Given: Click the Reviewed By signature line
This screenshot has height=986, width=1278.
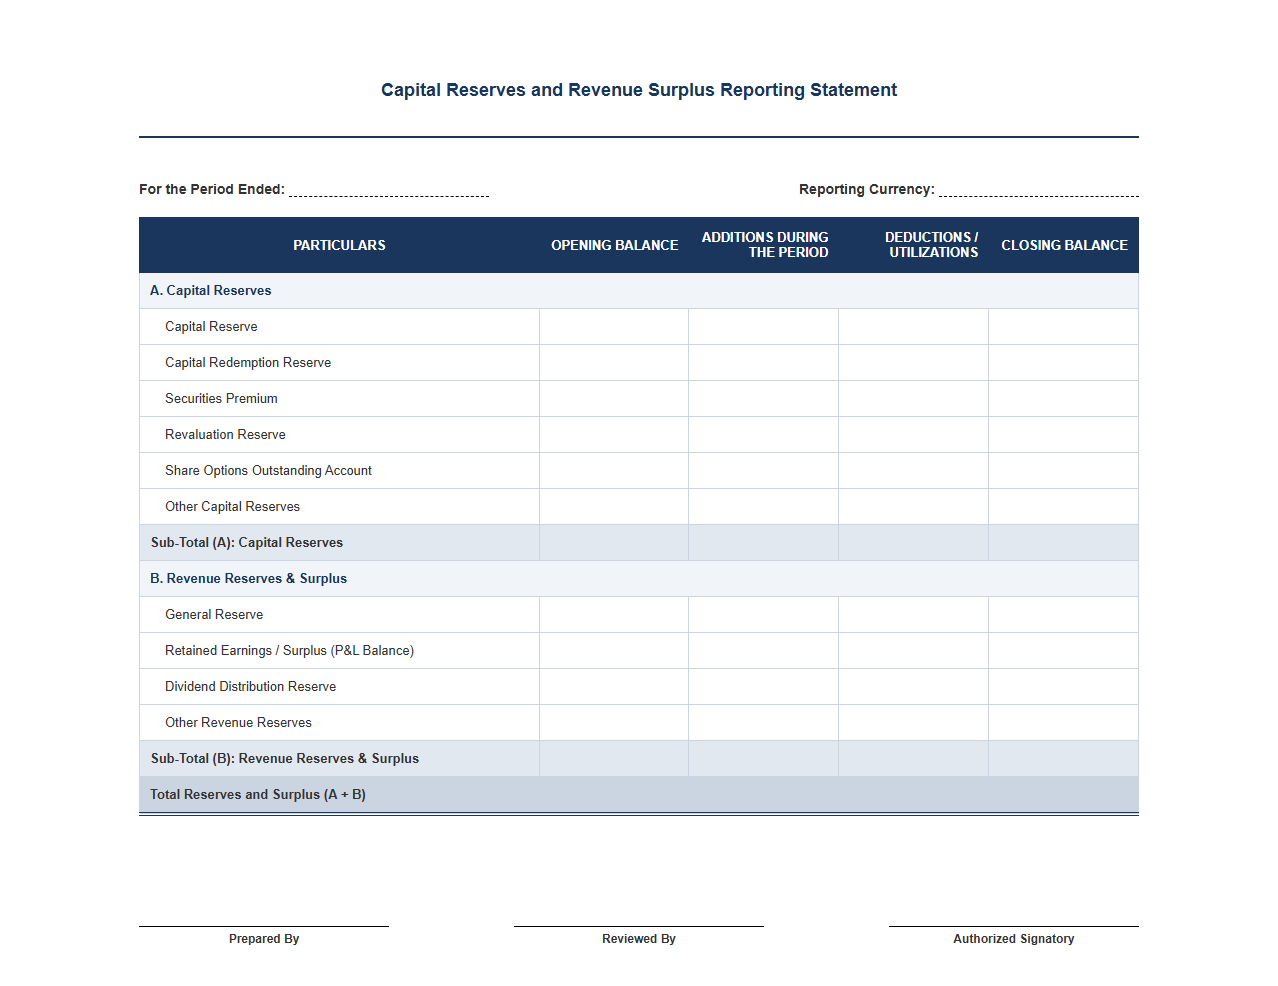Looking at the screenshot, I should 639,926.
